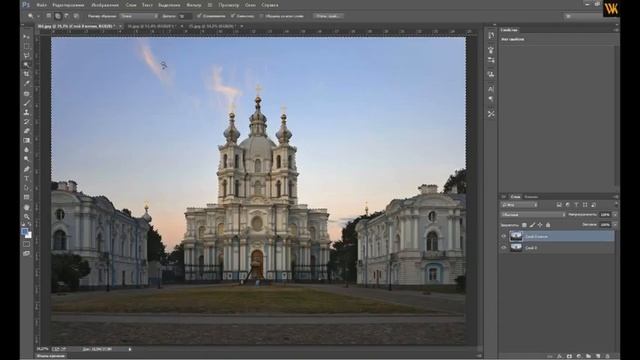Screen dimensions: 640x360
Task: Switch to the third document tab
Action: (211, 27)
